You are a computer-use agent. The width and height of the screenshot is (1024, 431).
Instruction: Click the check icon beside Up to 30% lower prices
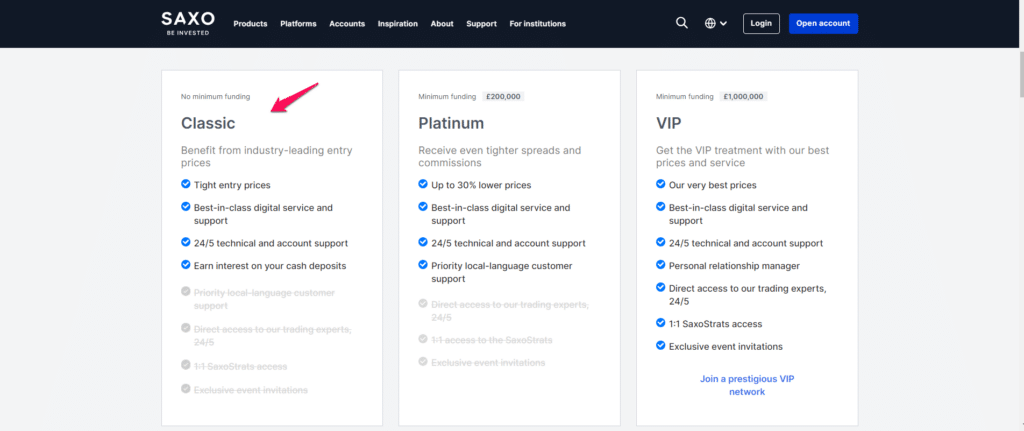(x=423, y=185)
